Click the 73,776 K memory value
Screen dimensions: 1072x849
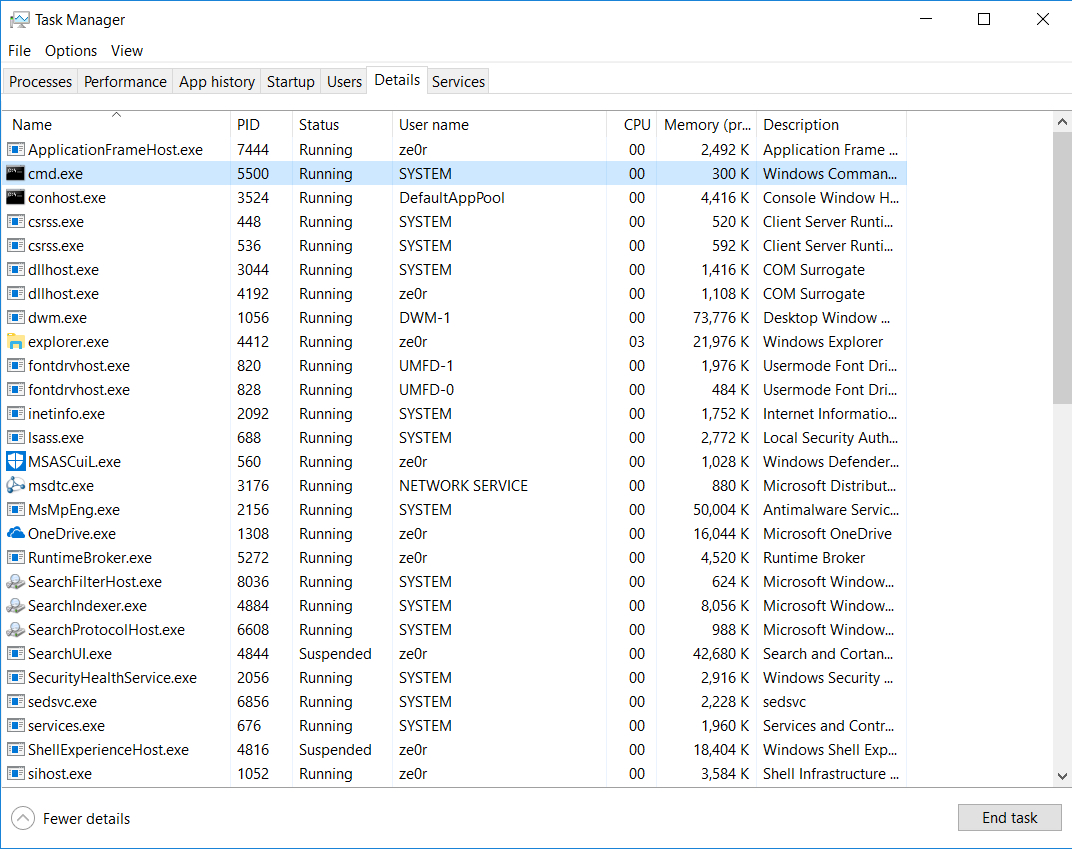click(721, 318)
